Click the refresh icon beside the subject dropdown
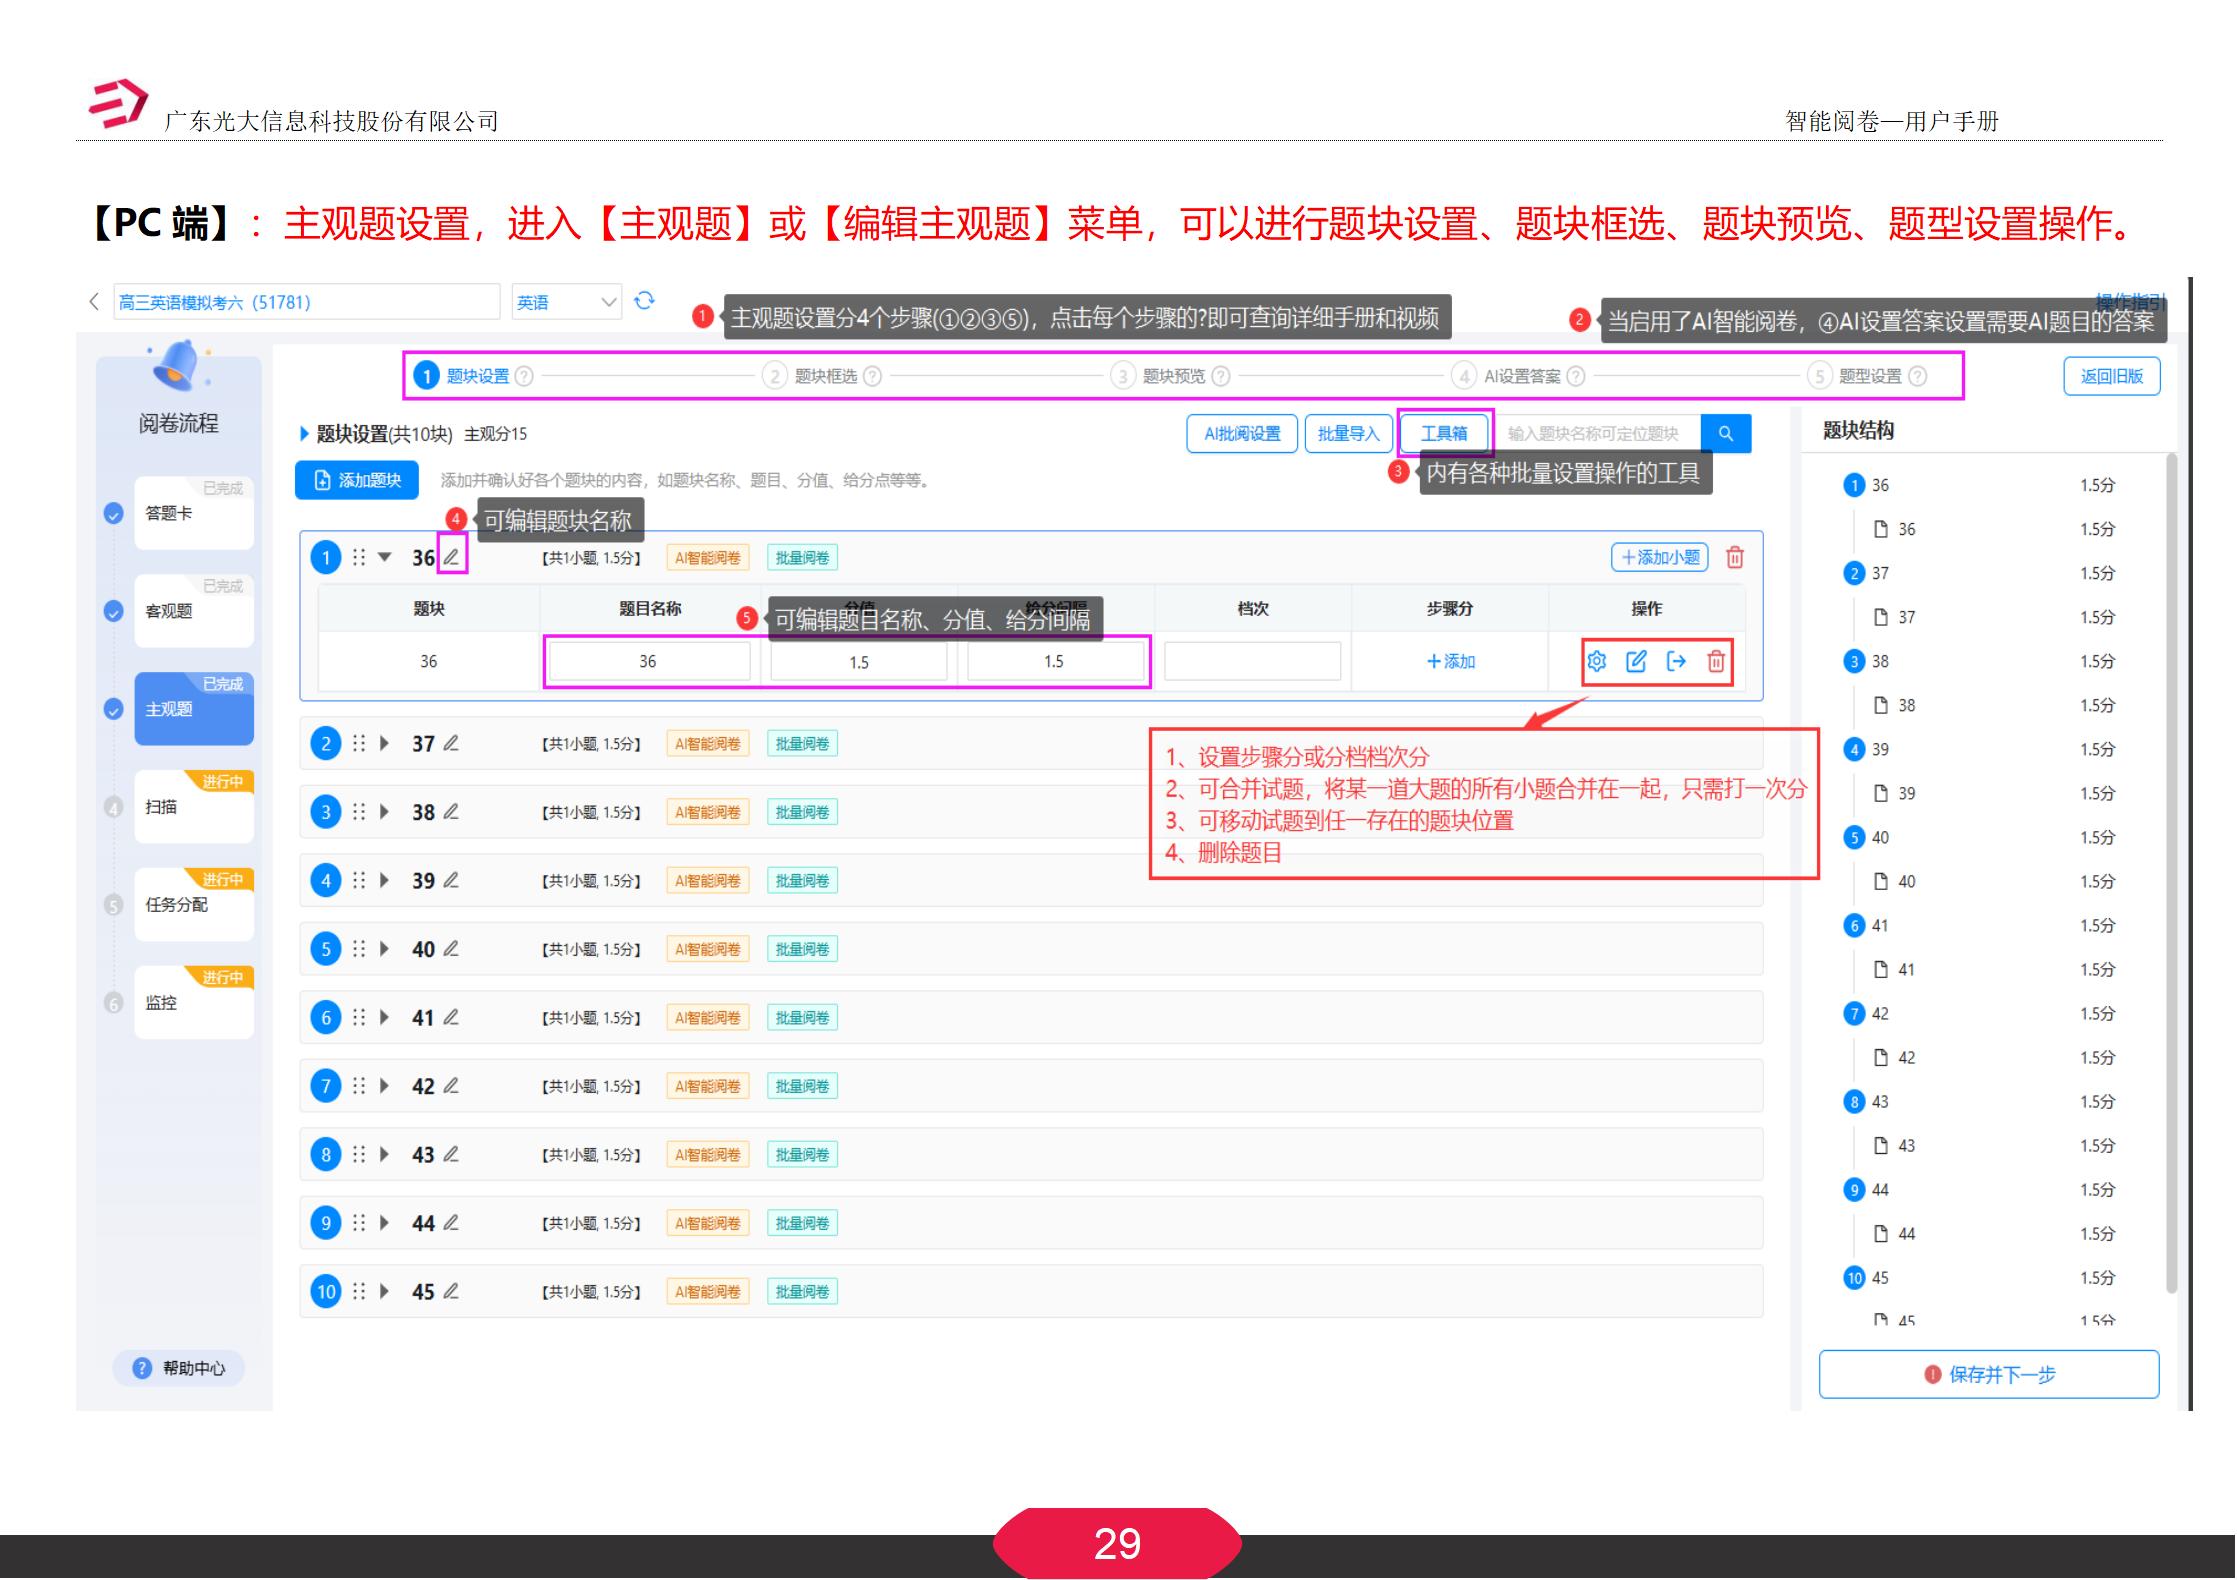 (644, 301)
